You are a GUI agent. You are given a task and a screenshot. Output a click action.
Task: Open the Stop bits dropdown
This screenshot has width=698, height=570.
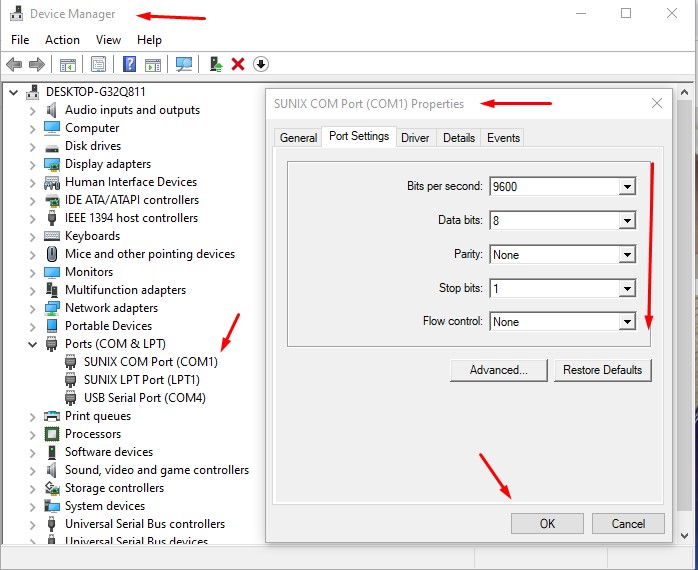[x=627, y=289]
